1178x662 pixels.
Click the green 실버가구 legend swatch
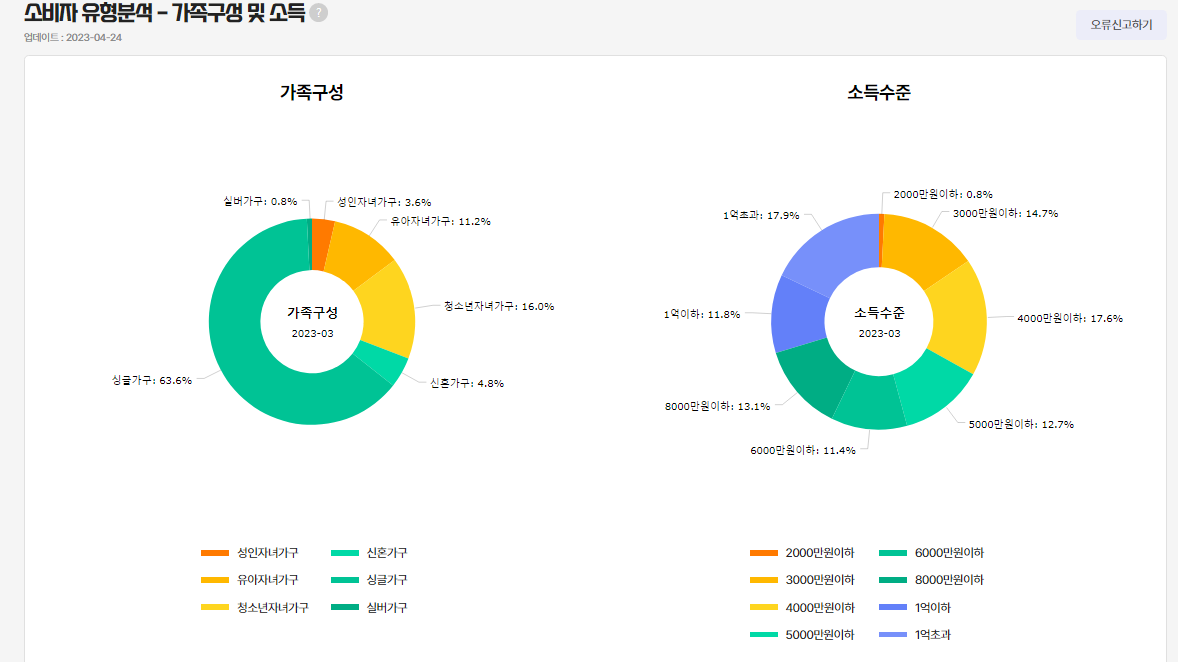tap(347, 605)
